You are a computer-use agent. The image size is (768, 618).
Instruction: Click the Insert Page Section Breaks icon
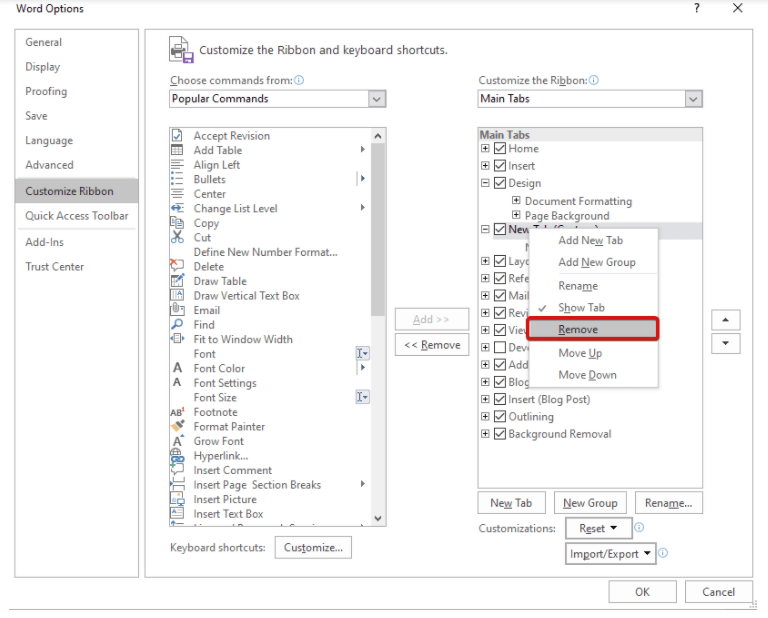pyautogui.click(x=177, y=484)
